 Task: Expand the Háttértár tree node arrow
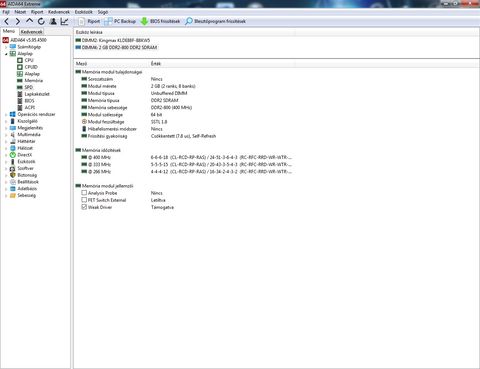coord(6,141)
